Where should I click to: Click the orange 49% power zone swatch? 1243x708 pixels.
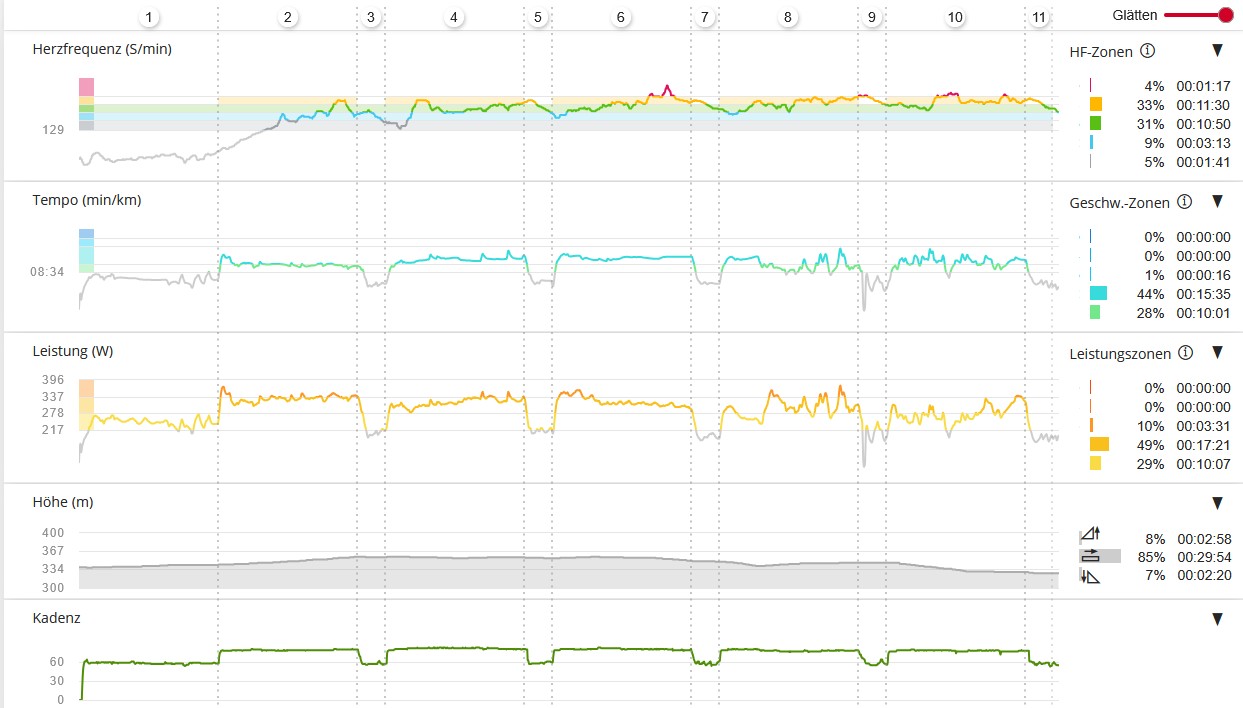coord(1098,444)
